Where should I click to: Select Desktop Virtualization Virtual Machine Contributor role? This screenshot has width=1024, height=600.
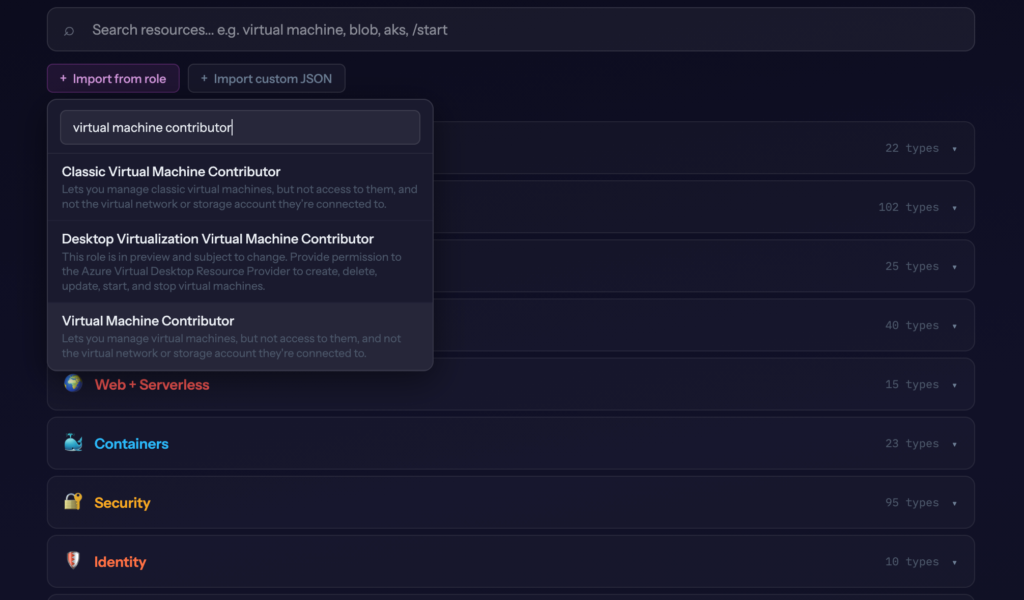coord(240,261)
